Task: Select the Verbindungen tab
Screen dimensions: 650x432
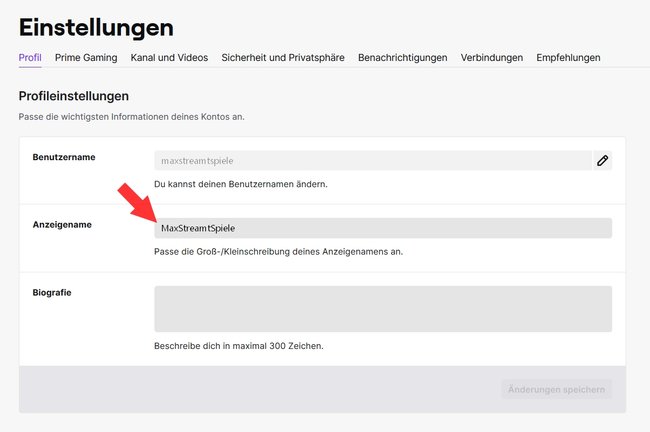Action: tap(492, 58)
